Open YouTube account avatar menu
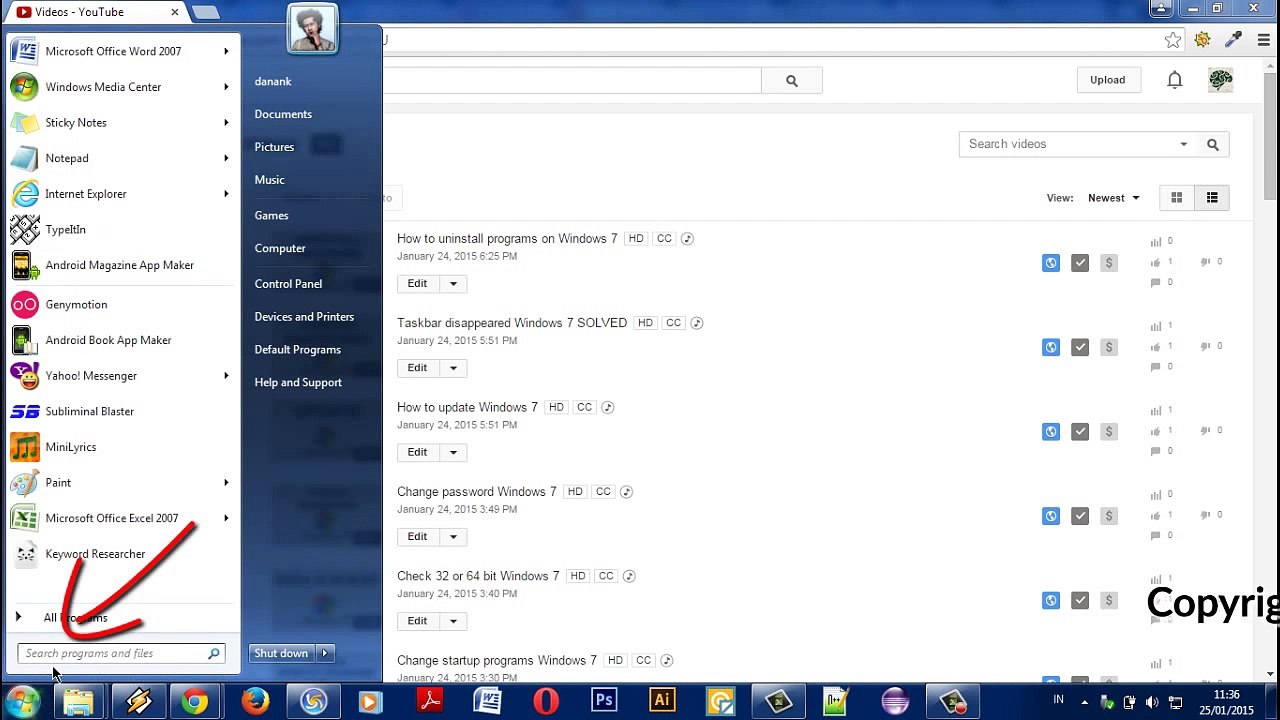 coord(1221,80)
